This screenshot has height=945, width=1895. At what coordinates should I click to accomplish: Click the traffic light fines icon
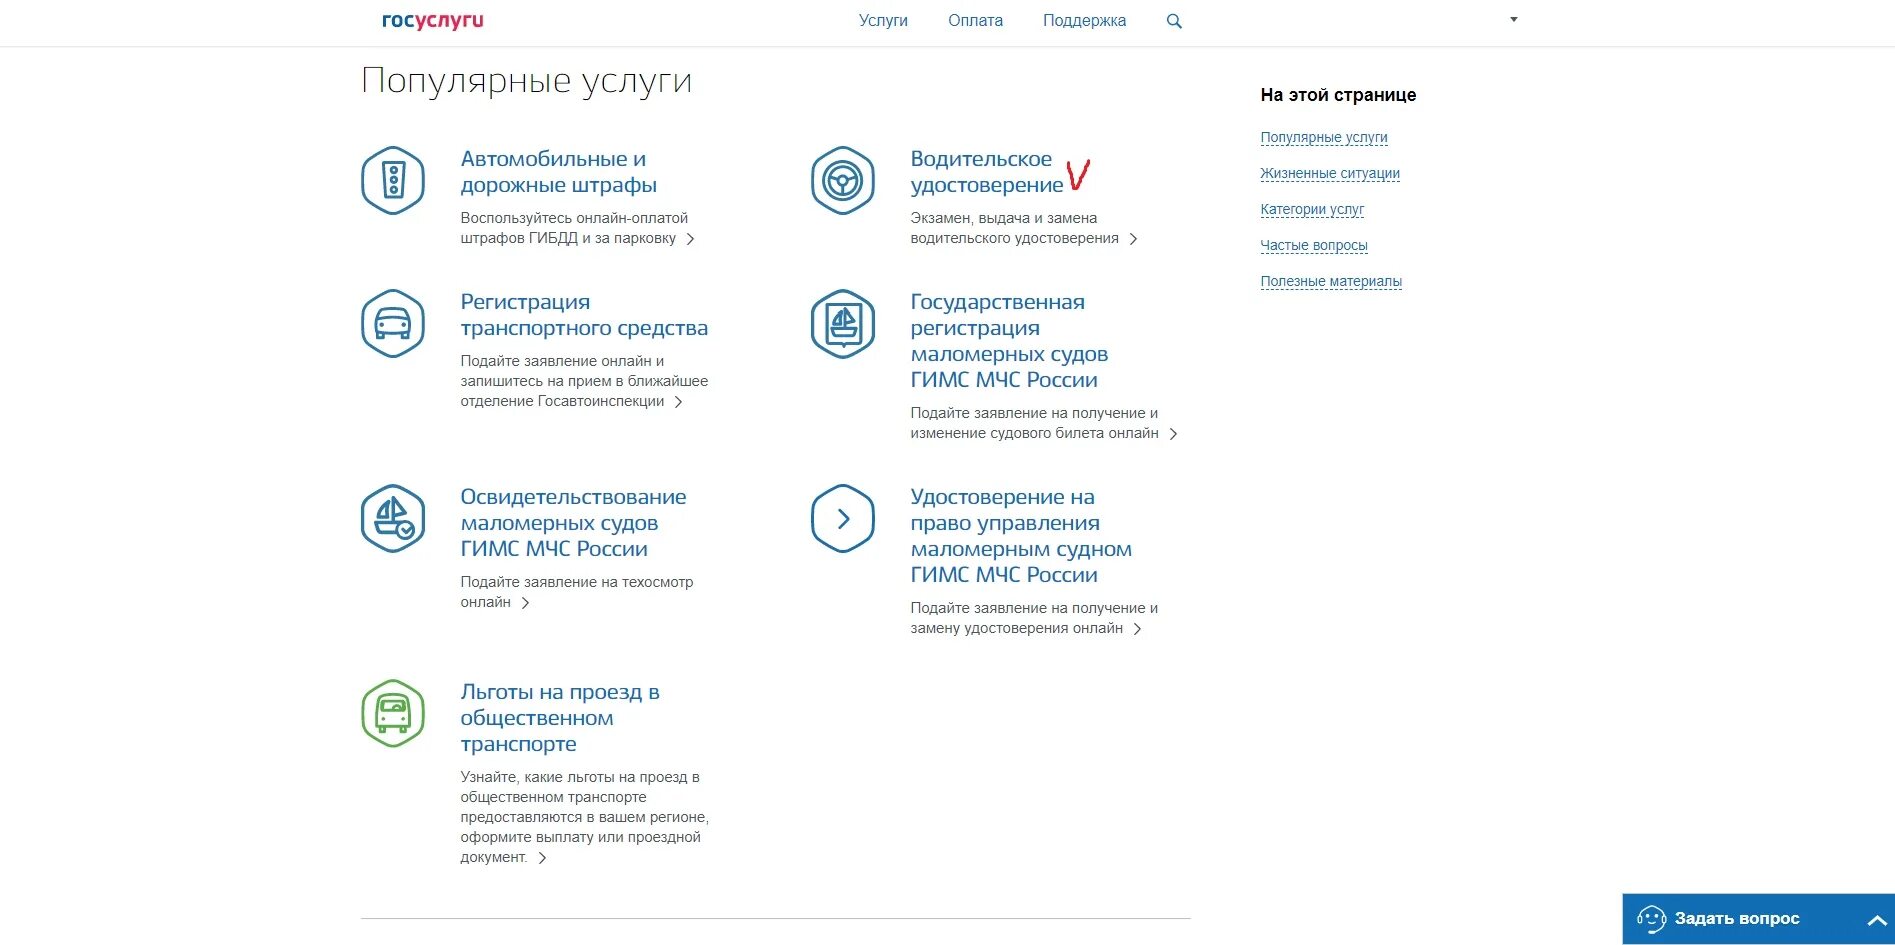[x=393, y=181]
